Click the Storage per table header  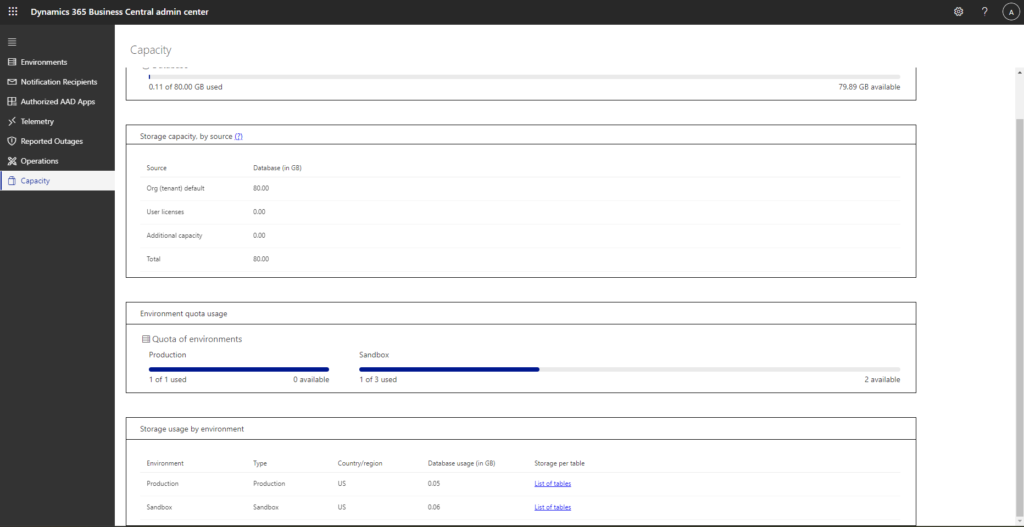559,463
